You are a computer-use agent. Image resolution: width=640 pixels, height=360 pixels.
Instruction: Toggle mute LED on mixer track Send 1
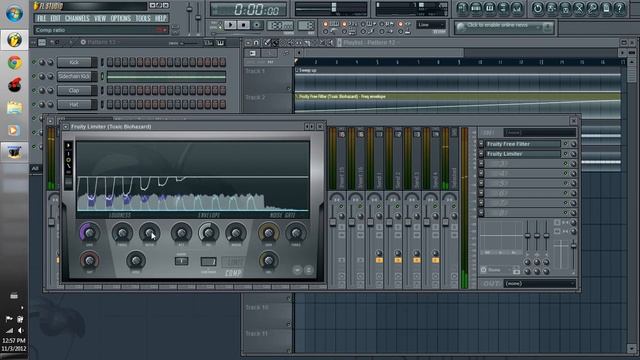tap(379, 207)
